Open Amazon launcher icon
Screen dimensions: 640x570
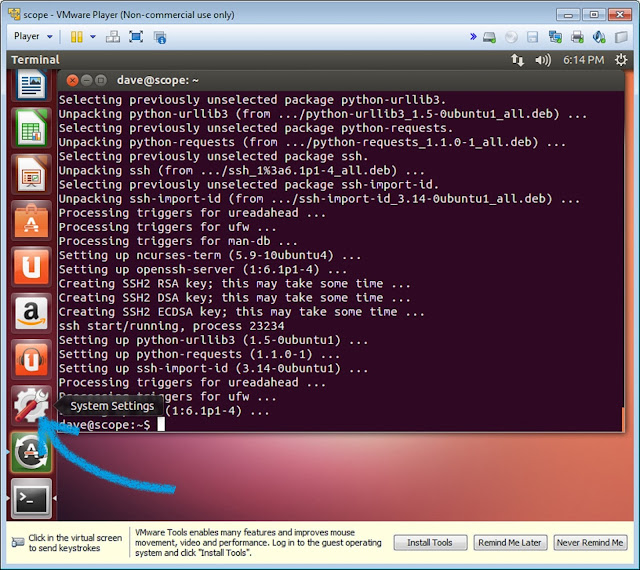31,313
